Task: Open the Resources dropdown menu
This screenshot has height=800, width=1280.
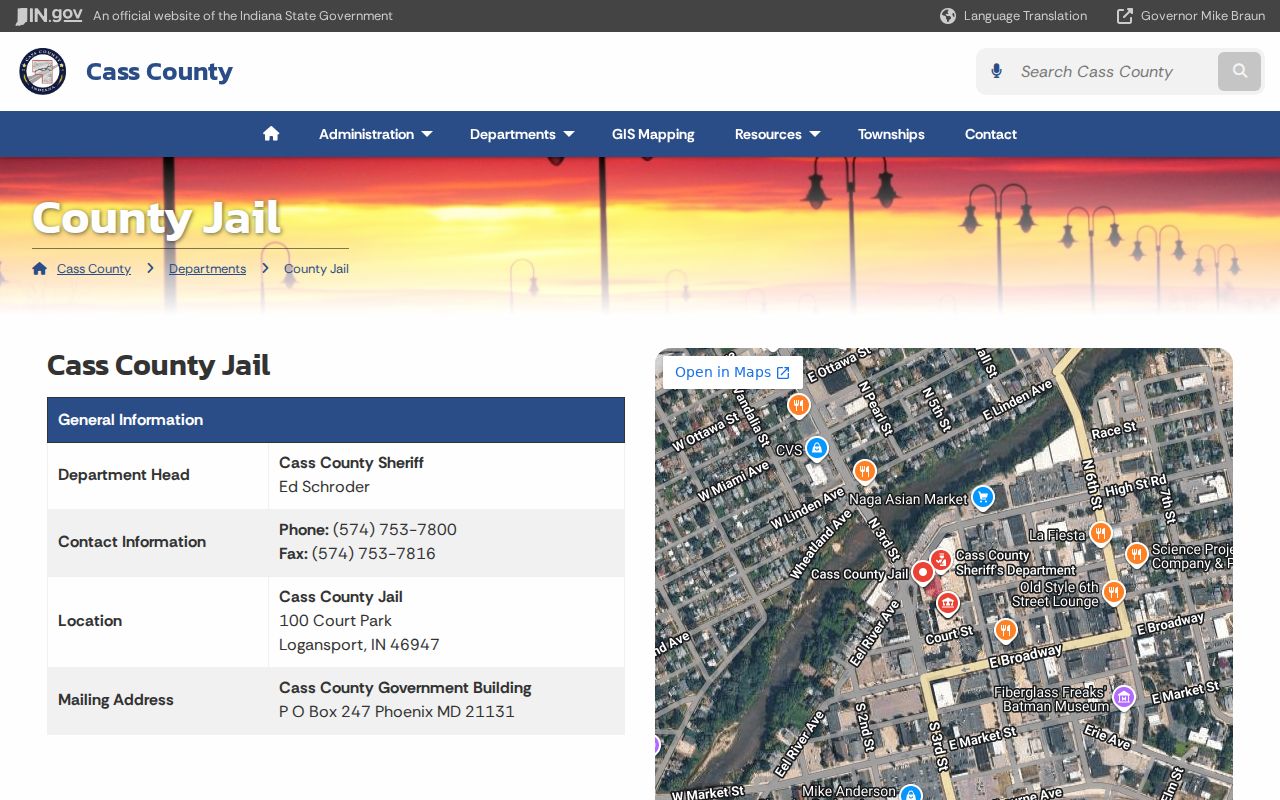Action: click(777, 134)
